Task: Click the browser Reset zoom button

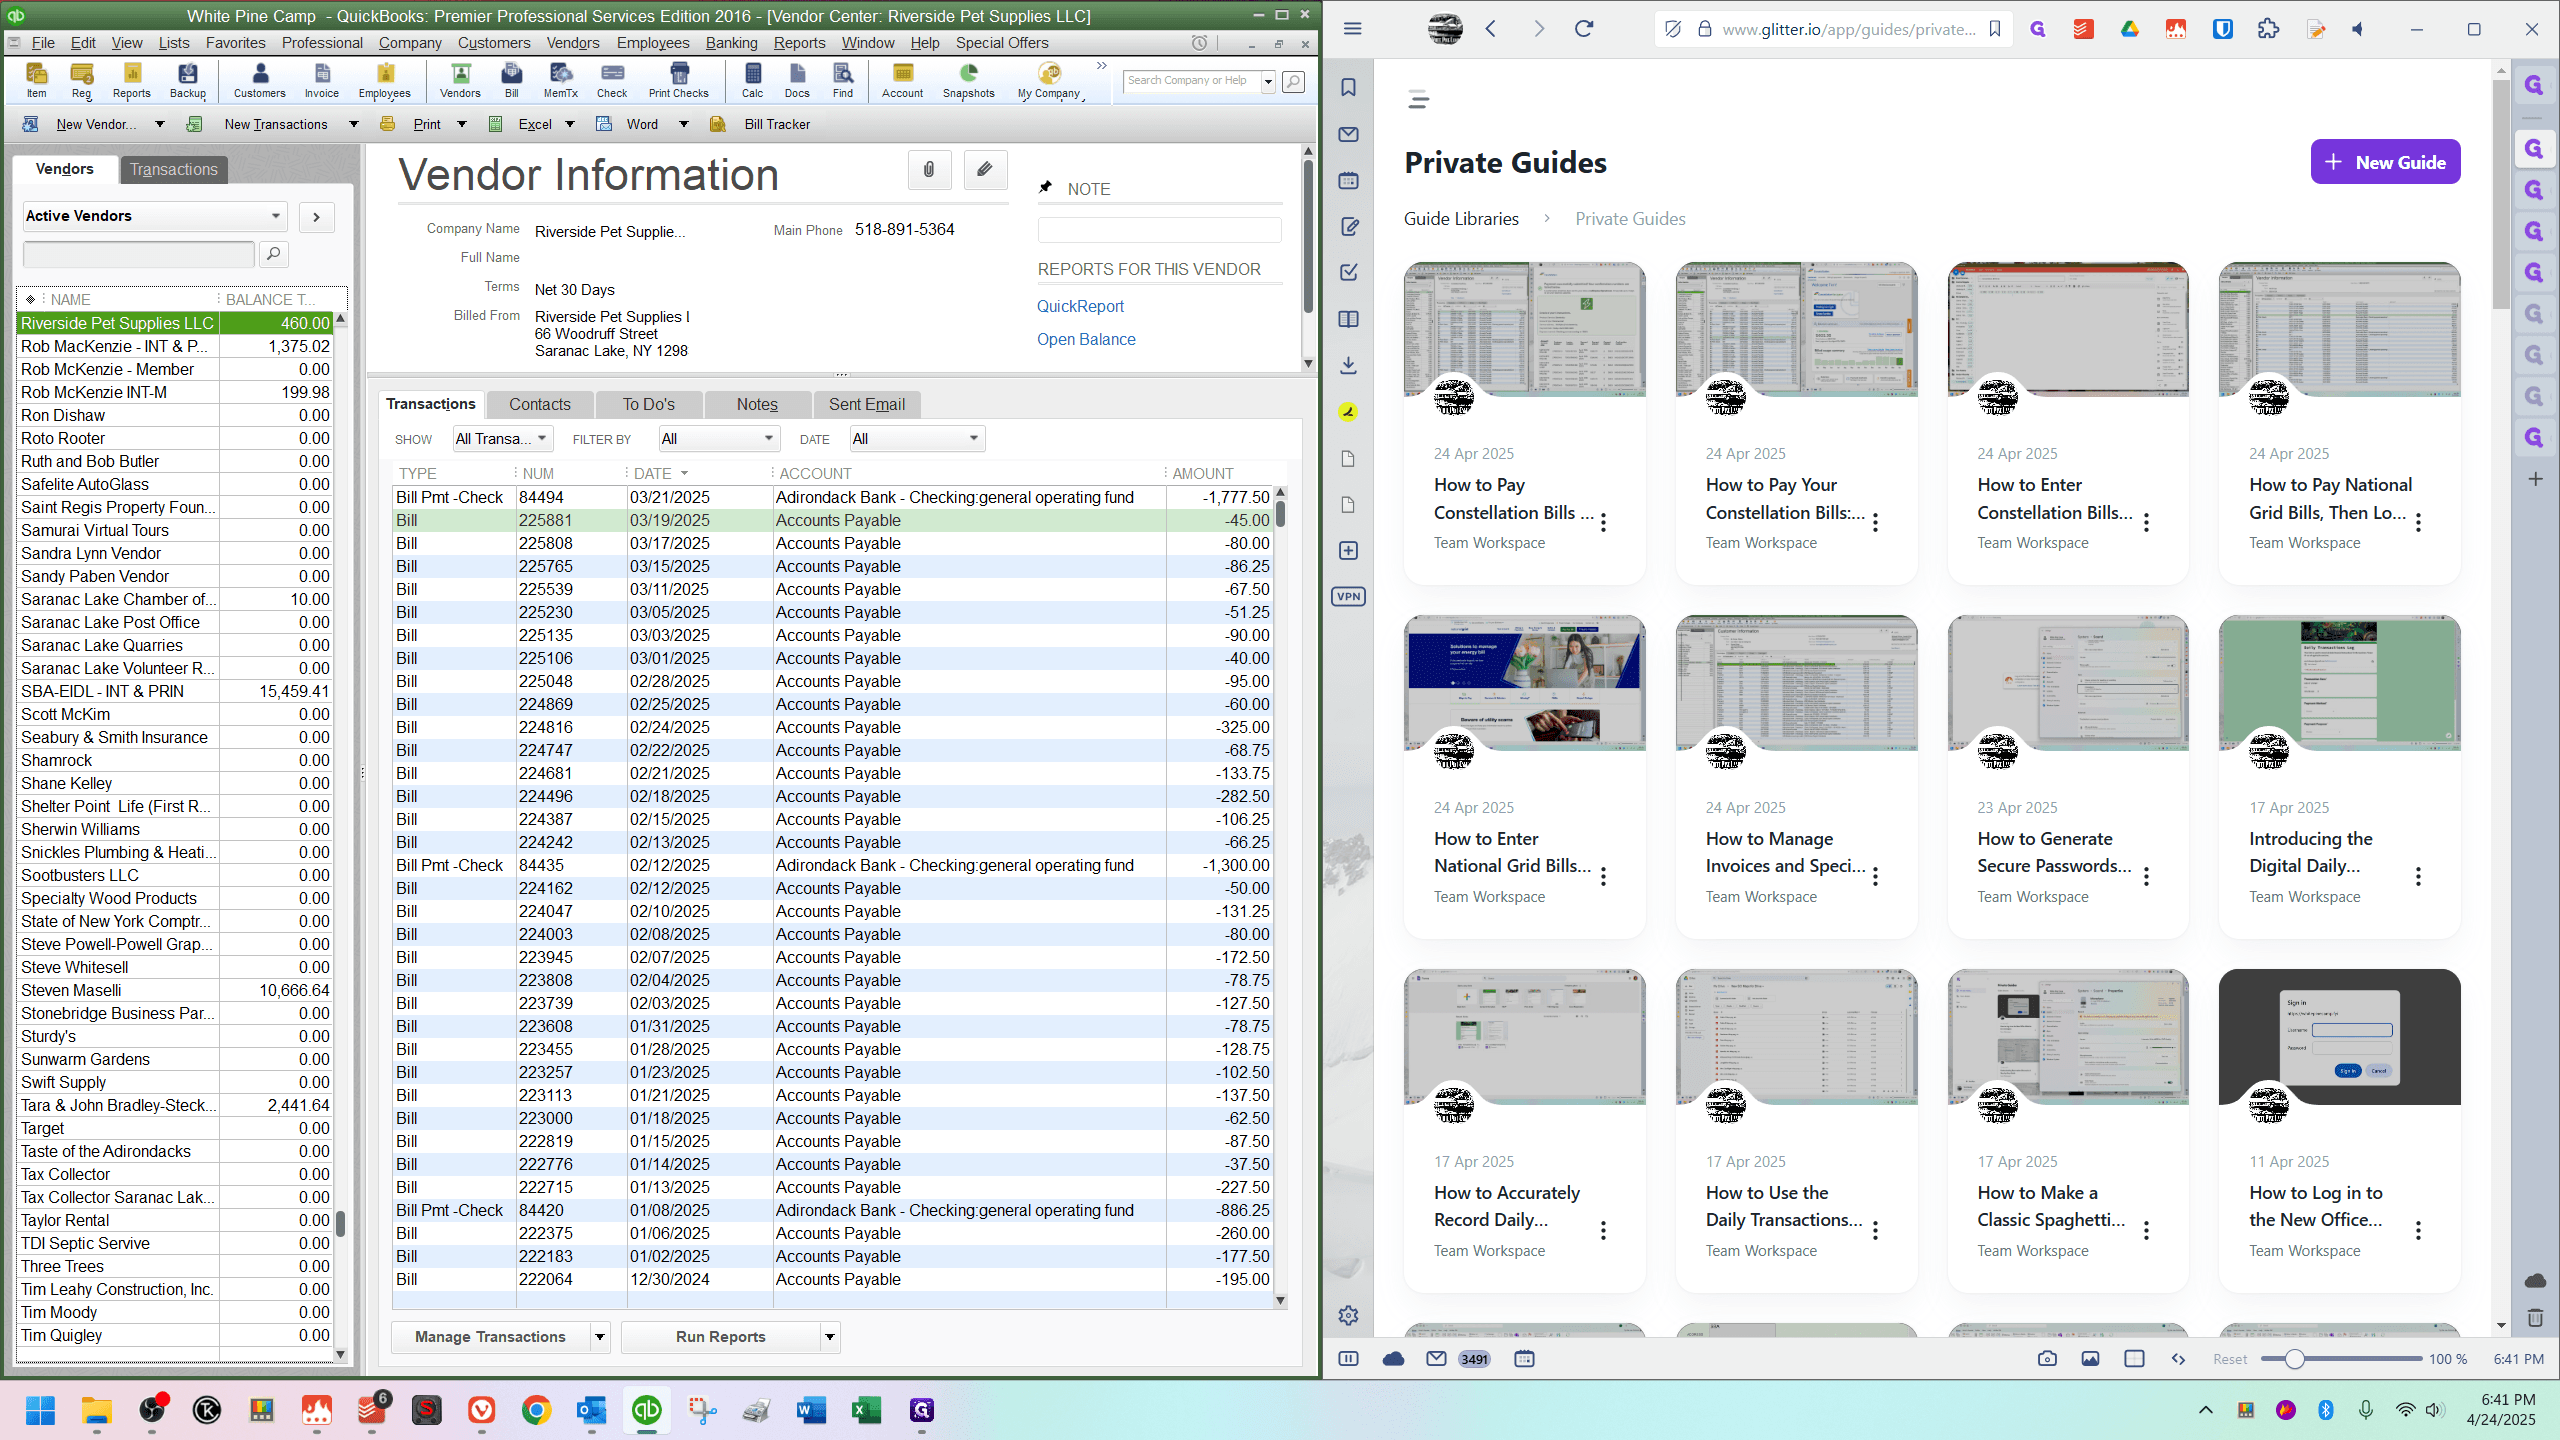Action: [x=2230, y=1359]
